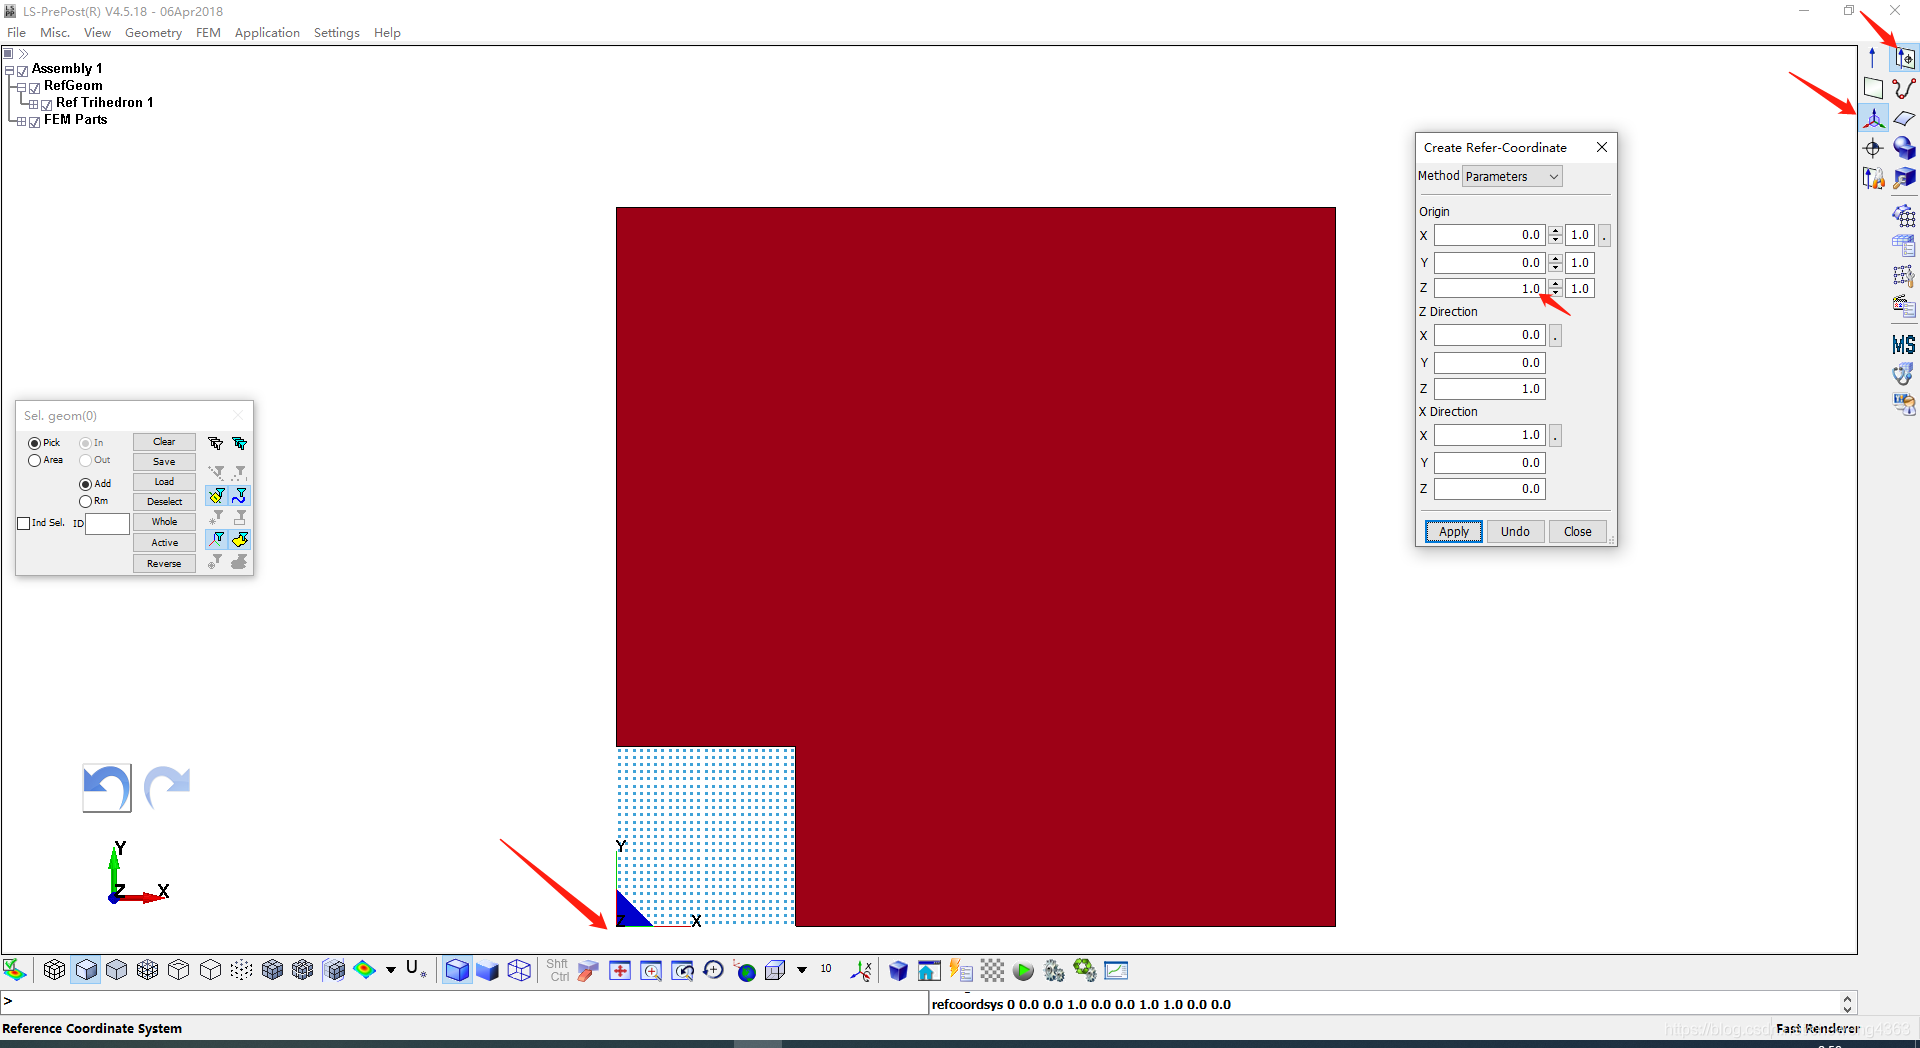Click the Zoom In magnifier toolbar icon
Viewport: 1920px width, 1048px height.
click(x=651, y=971)
